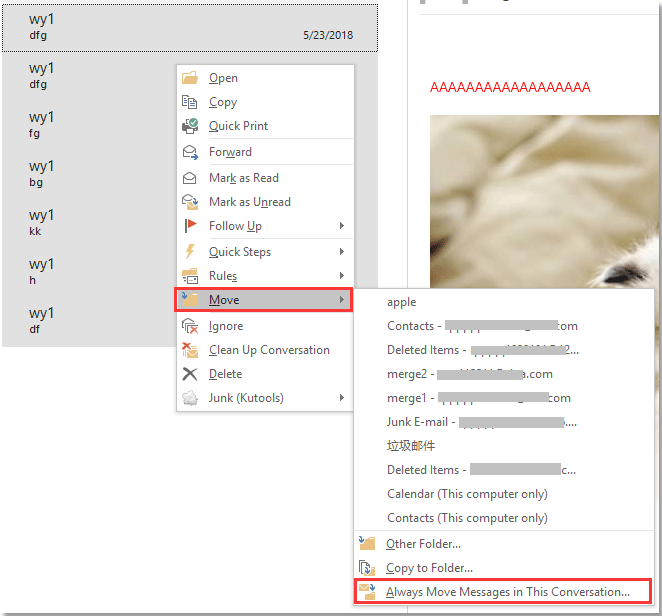Select Copy to Folder... in the submenu
662x616 pixels.
(504, 568)
